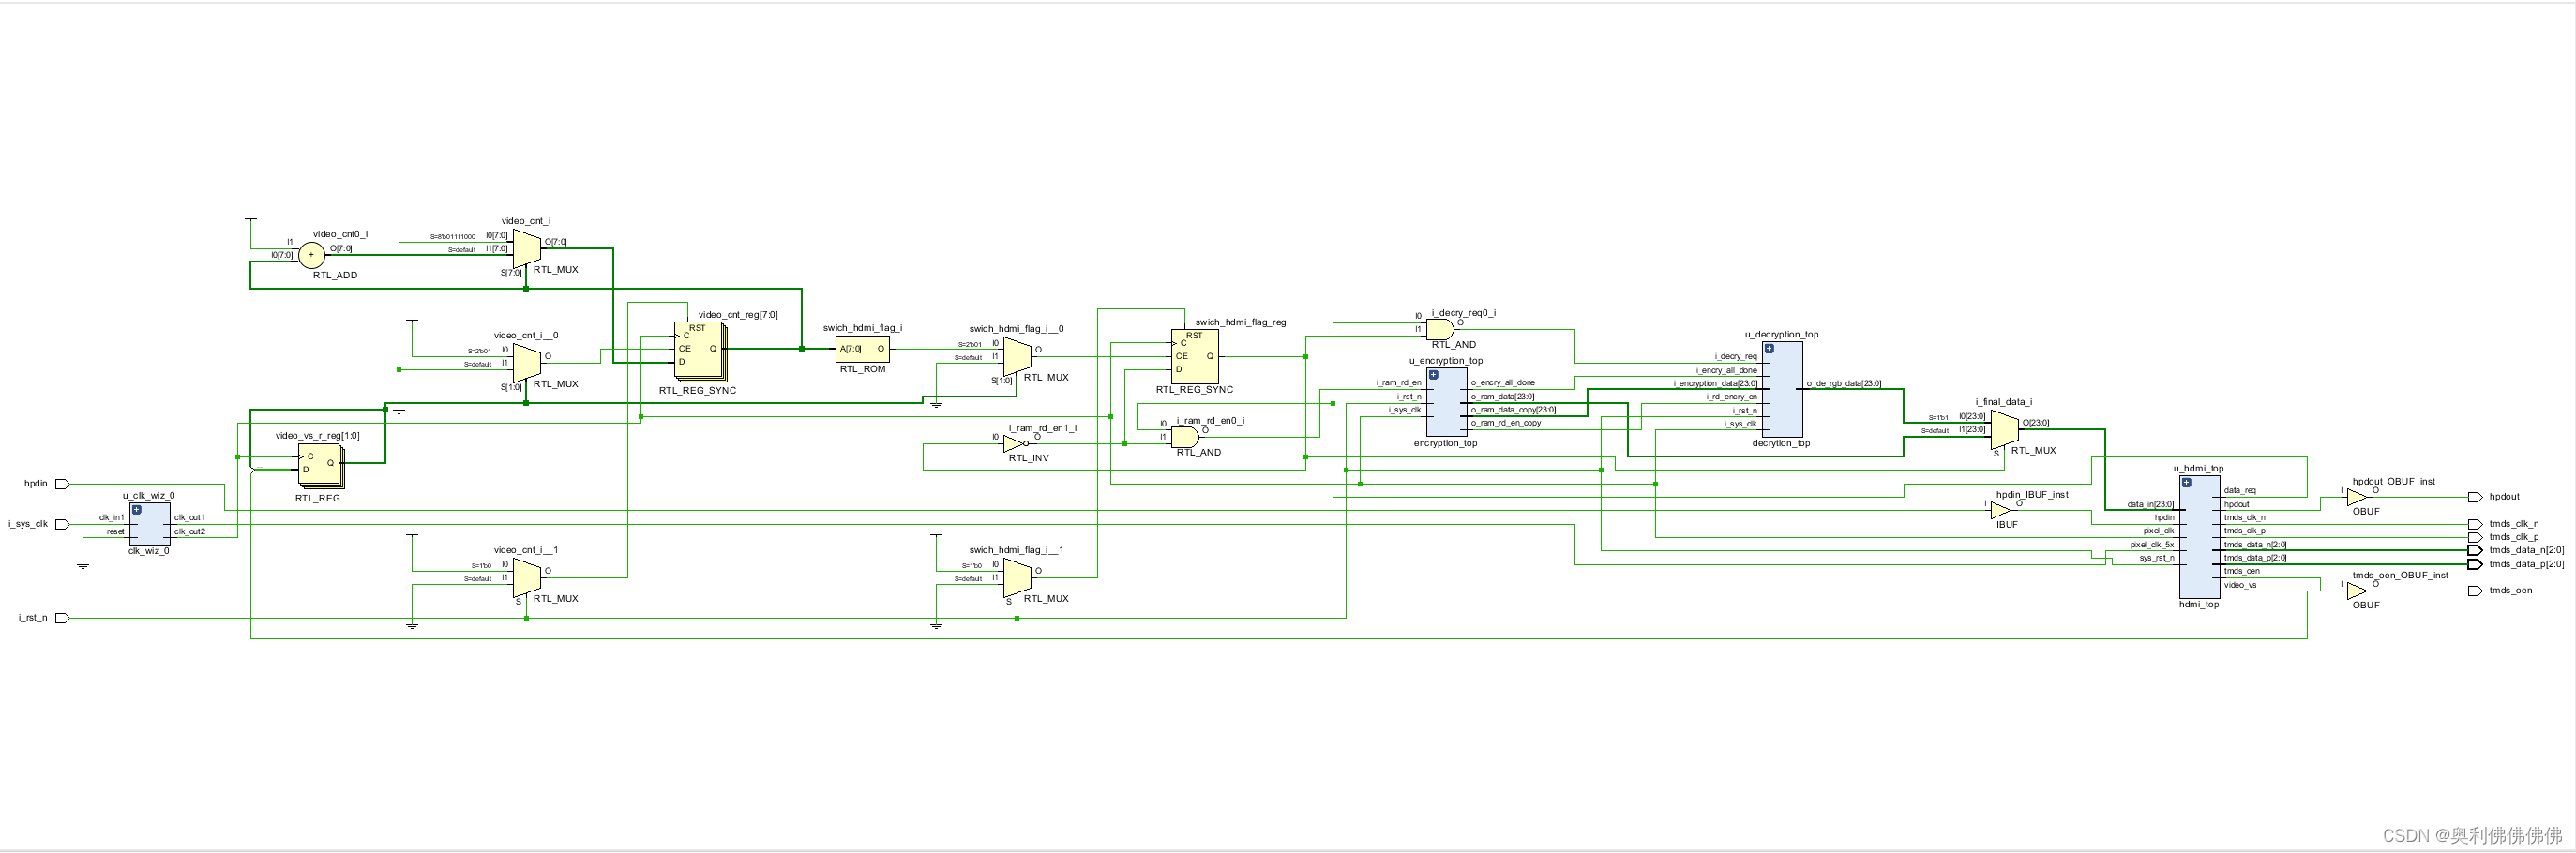This screenshot has width=2576, height=853.
Task: Select the video_cnt0_i RTL_ADD adder symbol
Action: coord(311,255)
